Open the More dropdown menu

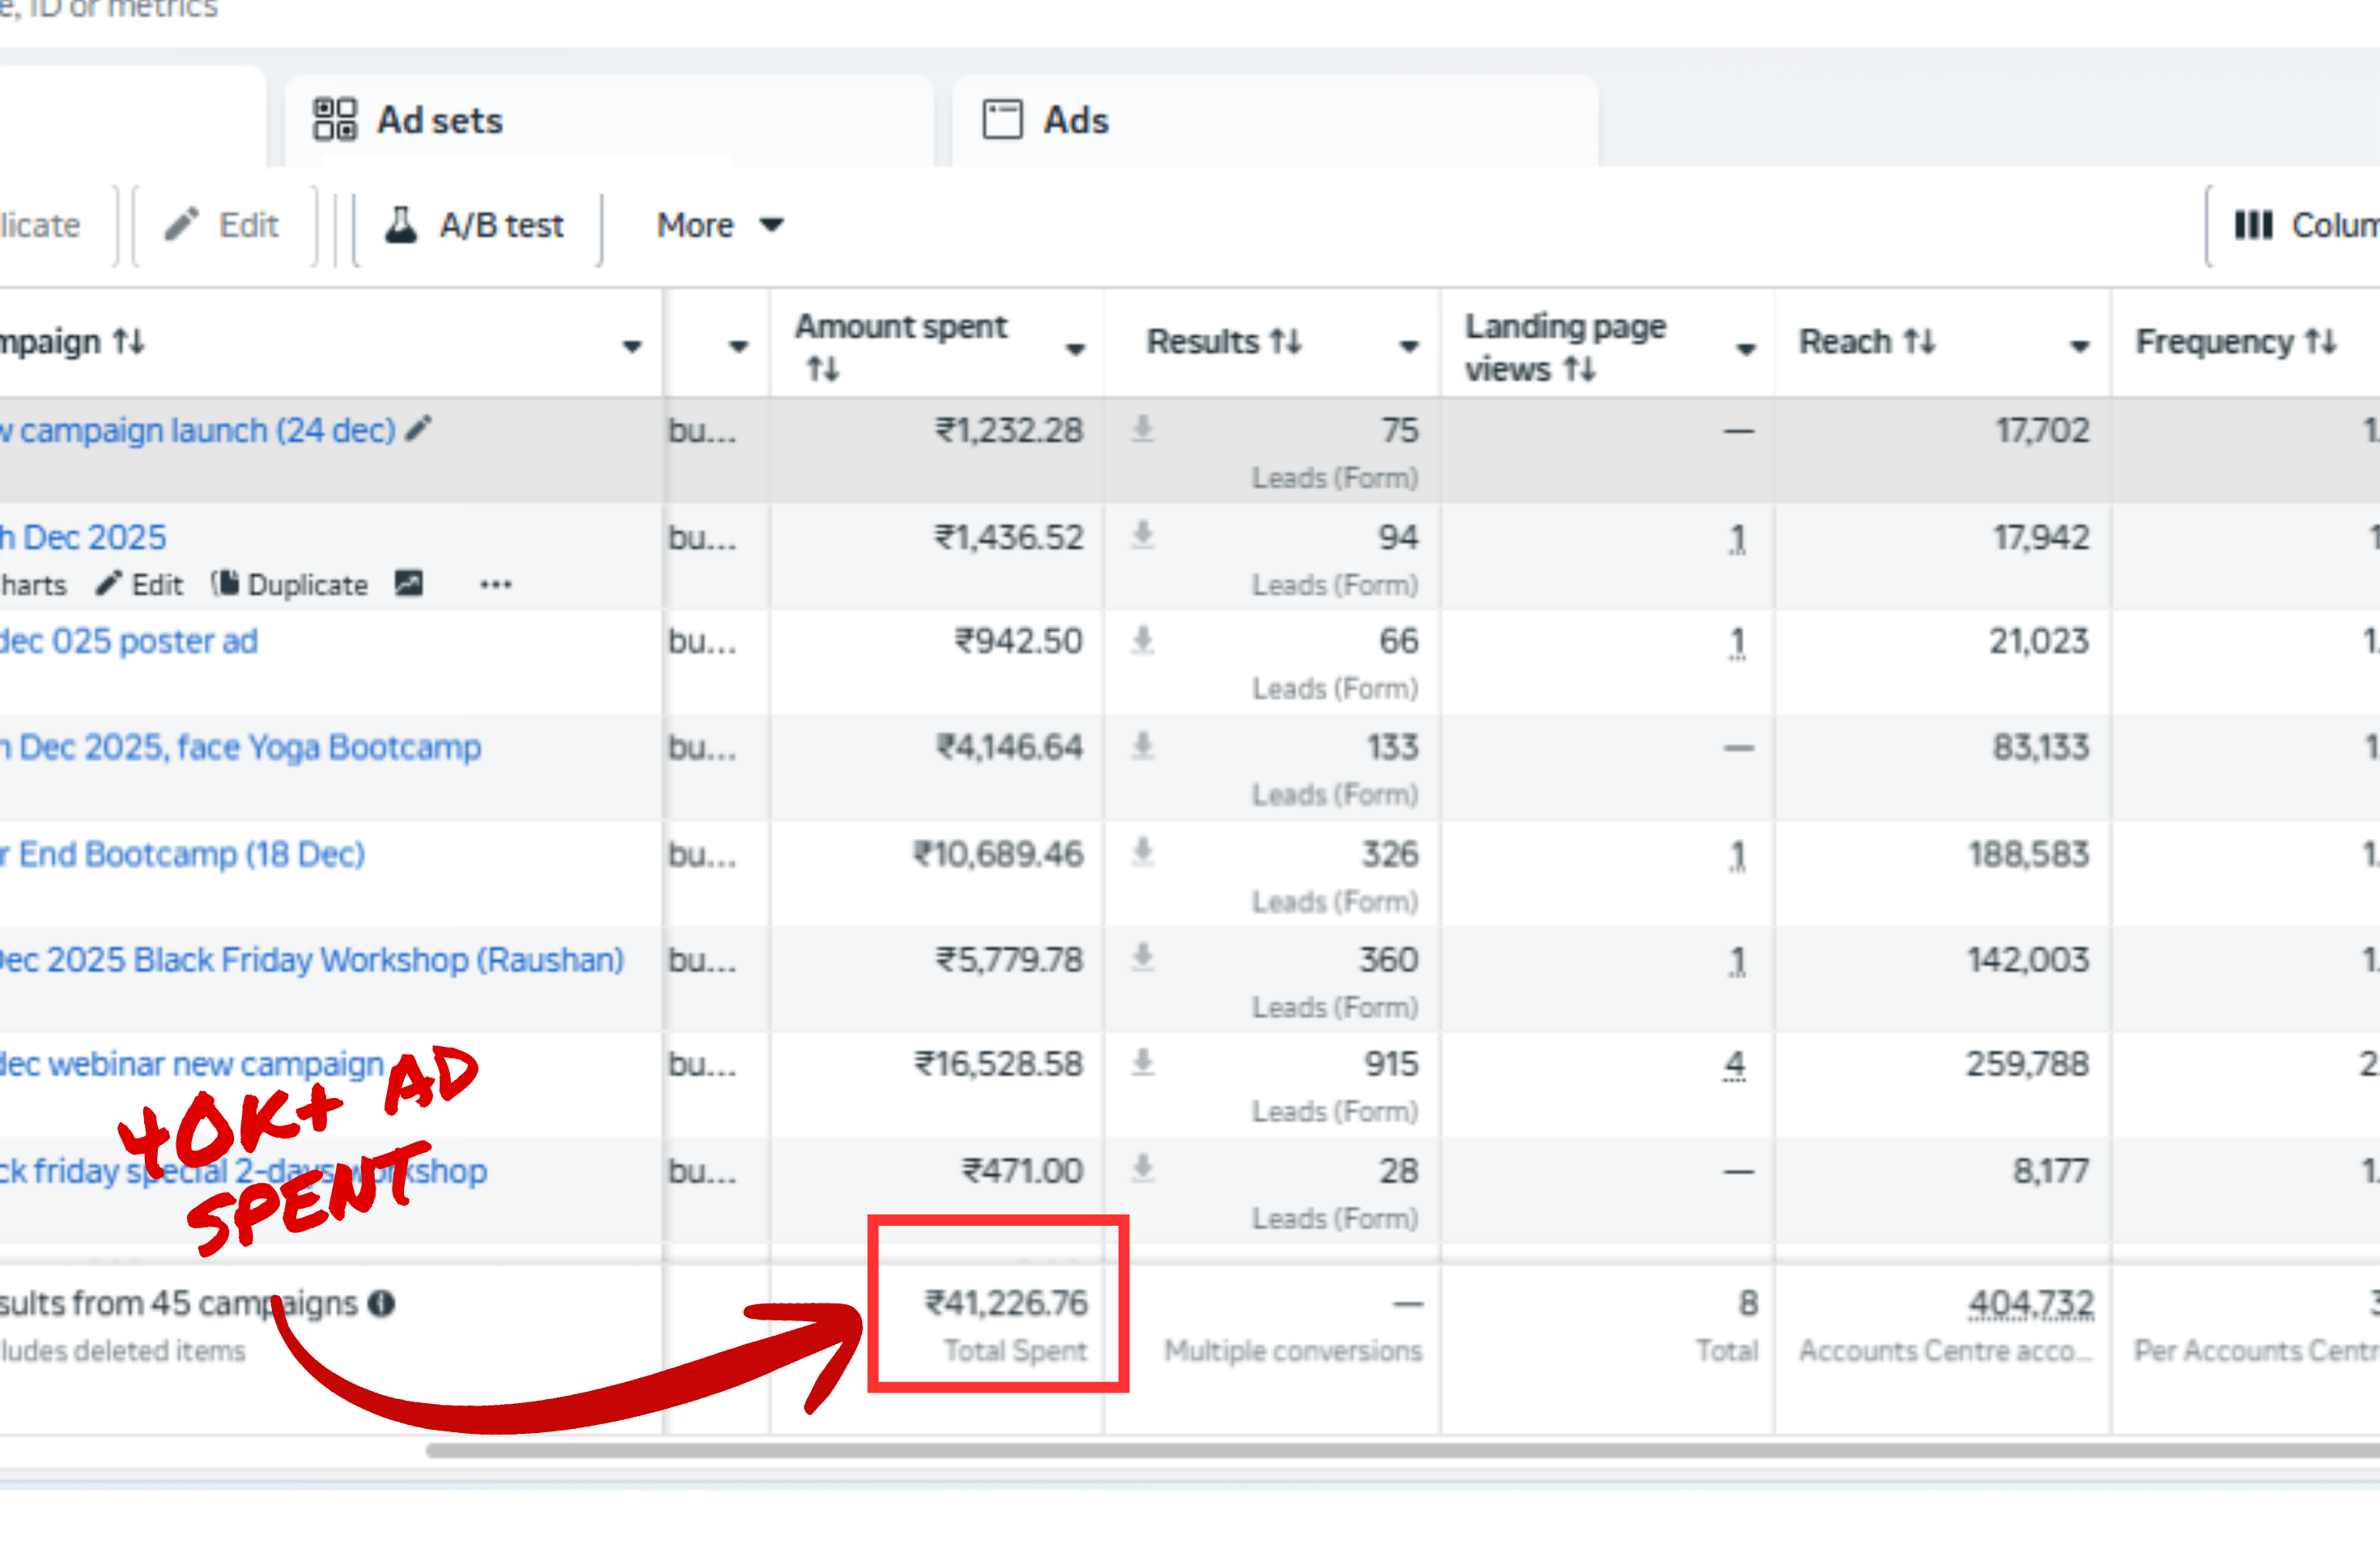718,225
